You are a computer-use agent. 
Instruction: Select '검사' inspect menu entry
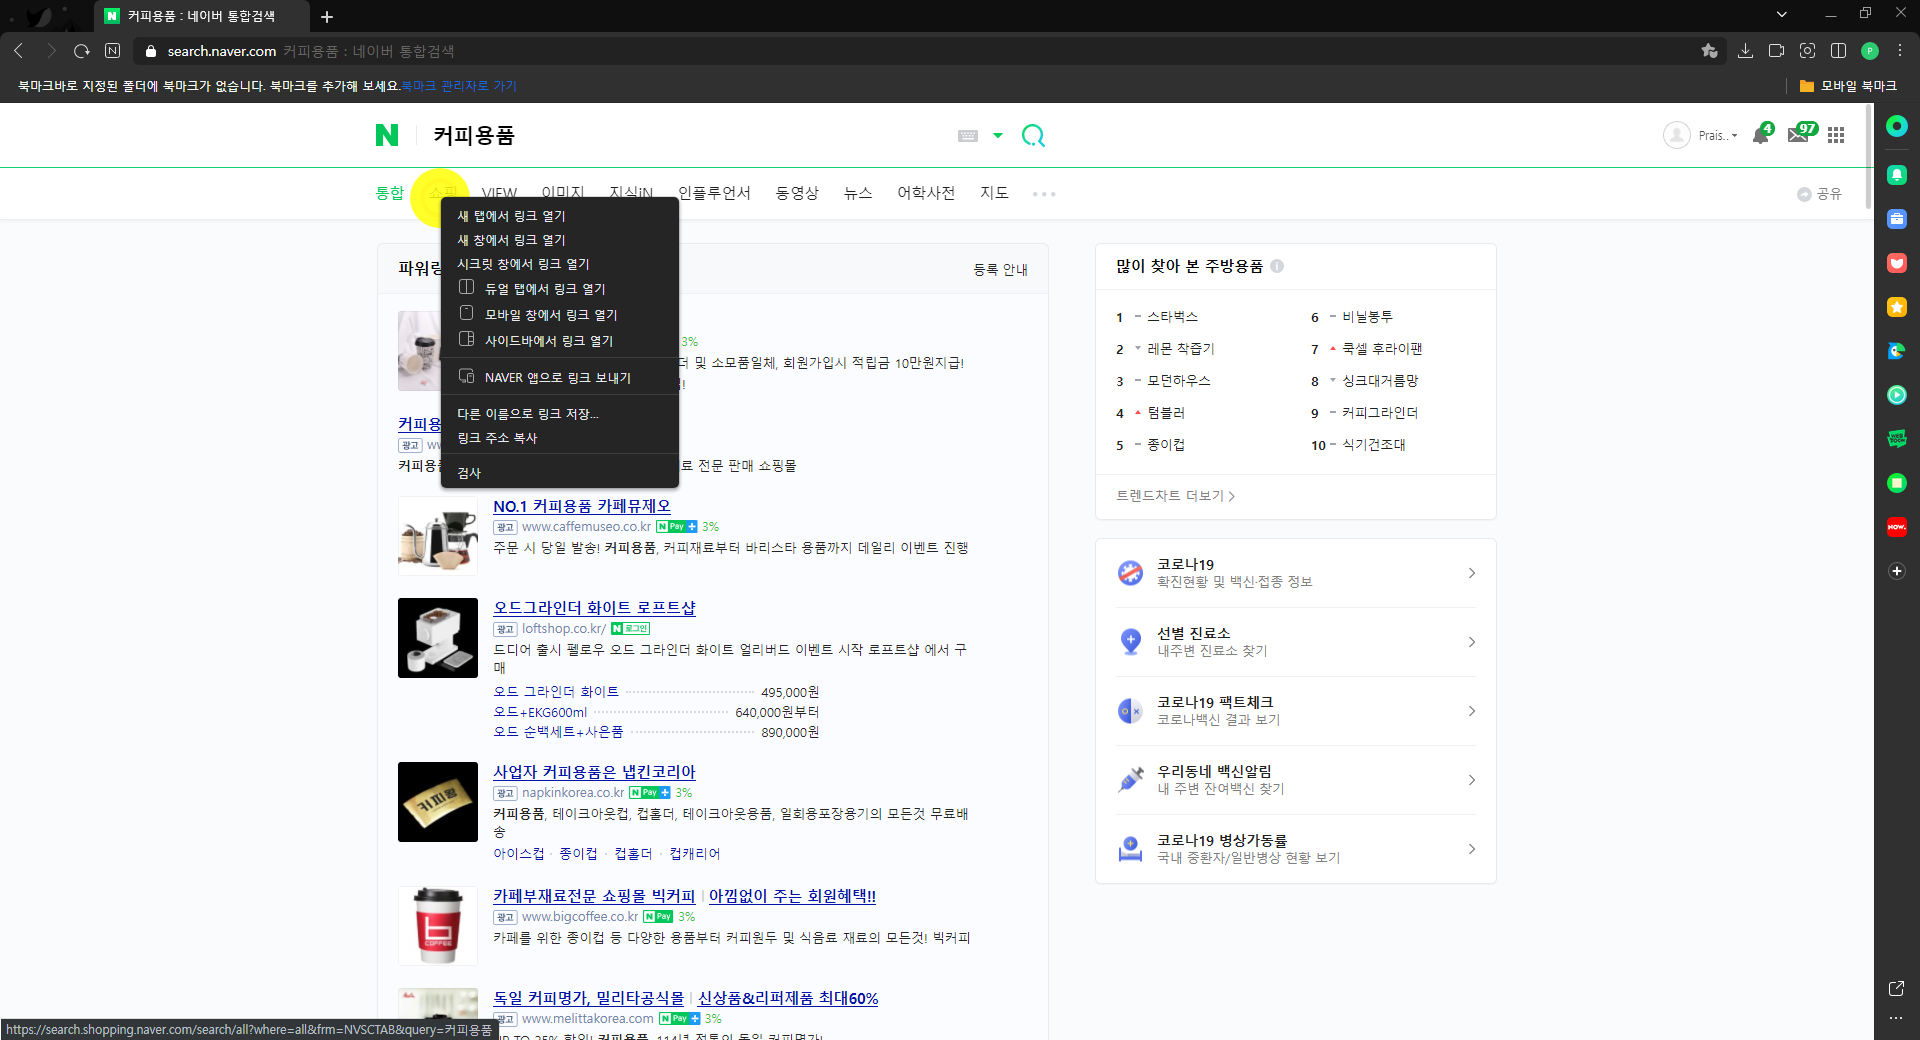(x=560, y=473)
